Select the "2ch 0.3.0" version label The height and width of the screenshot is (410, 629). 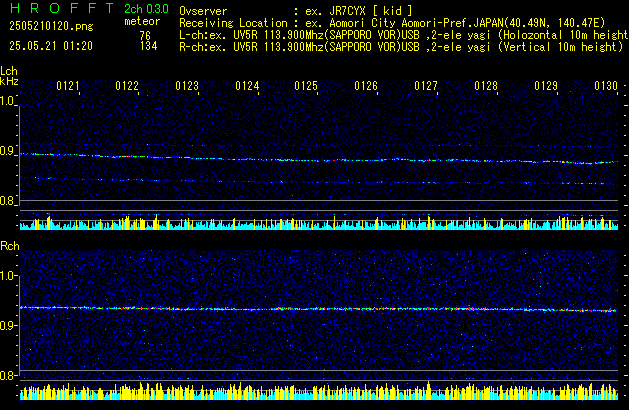coord(146,9)
